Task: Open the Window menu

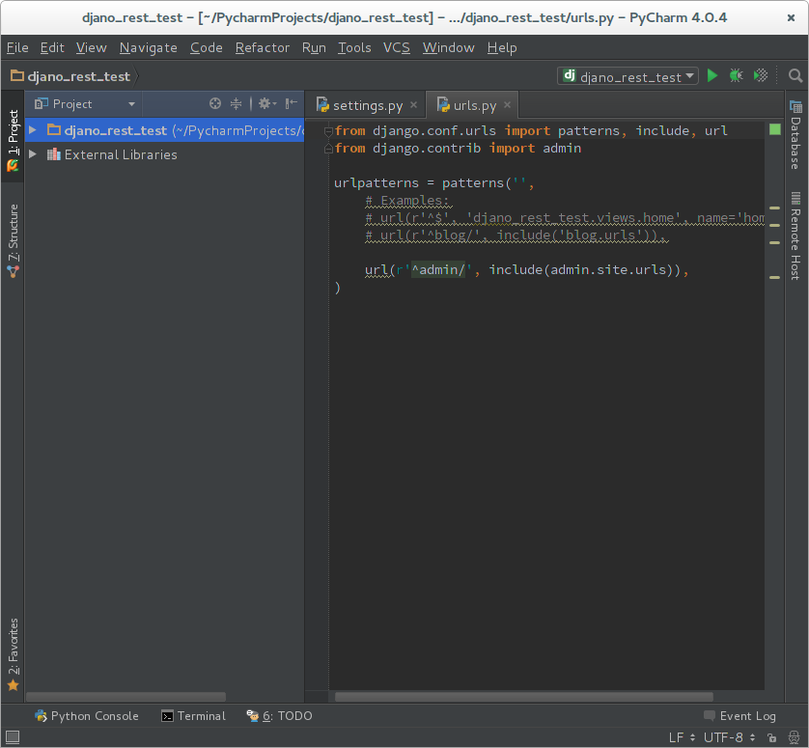Action: pyautogui.click(x=448, y=47)
